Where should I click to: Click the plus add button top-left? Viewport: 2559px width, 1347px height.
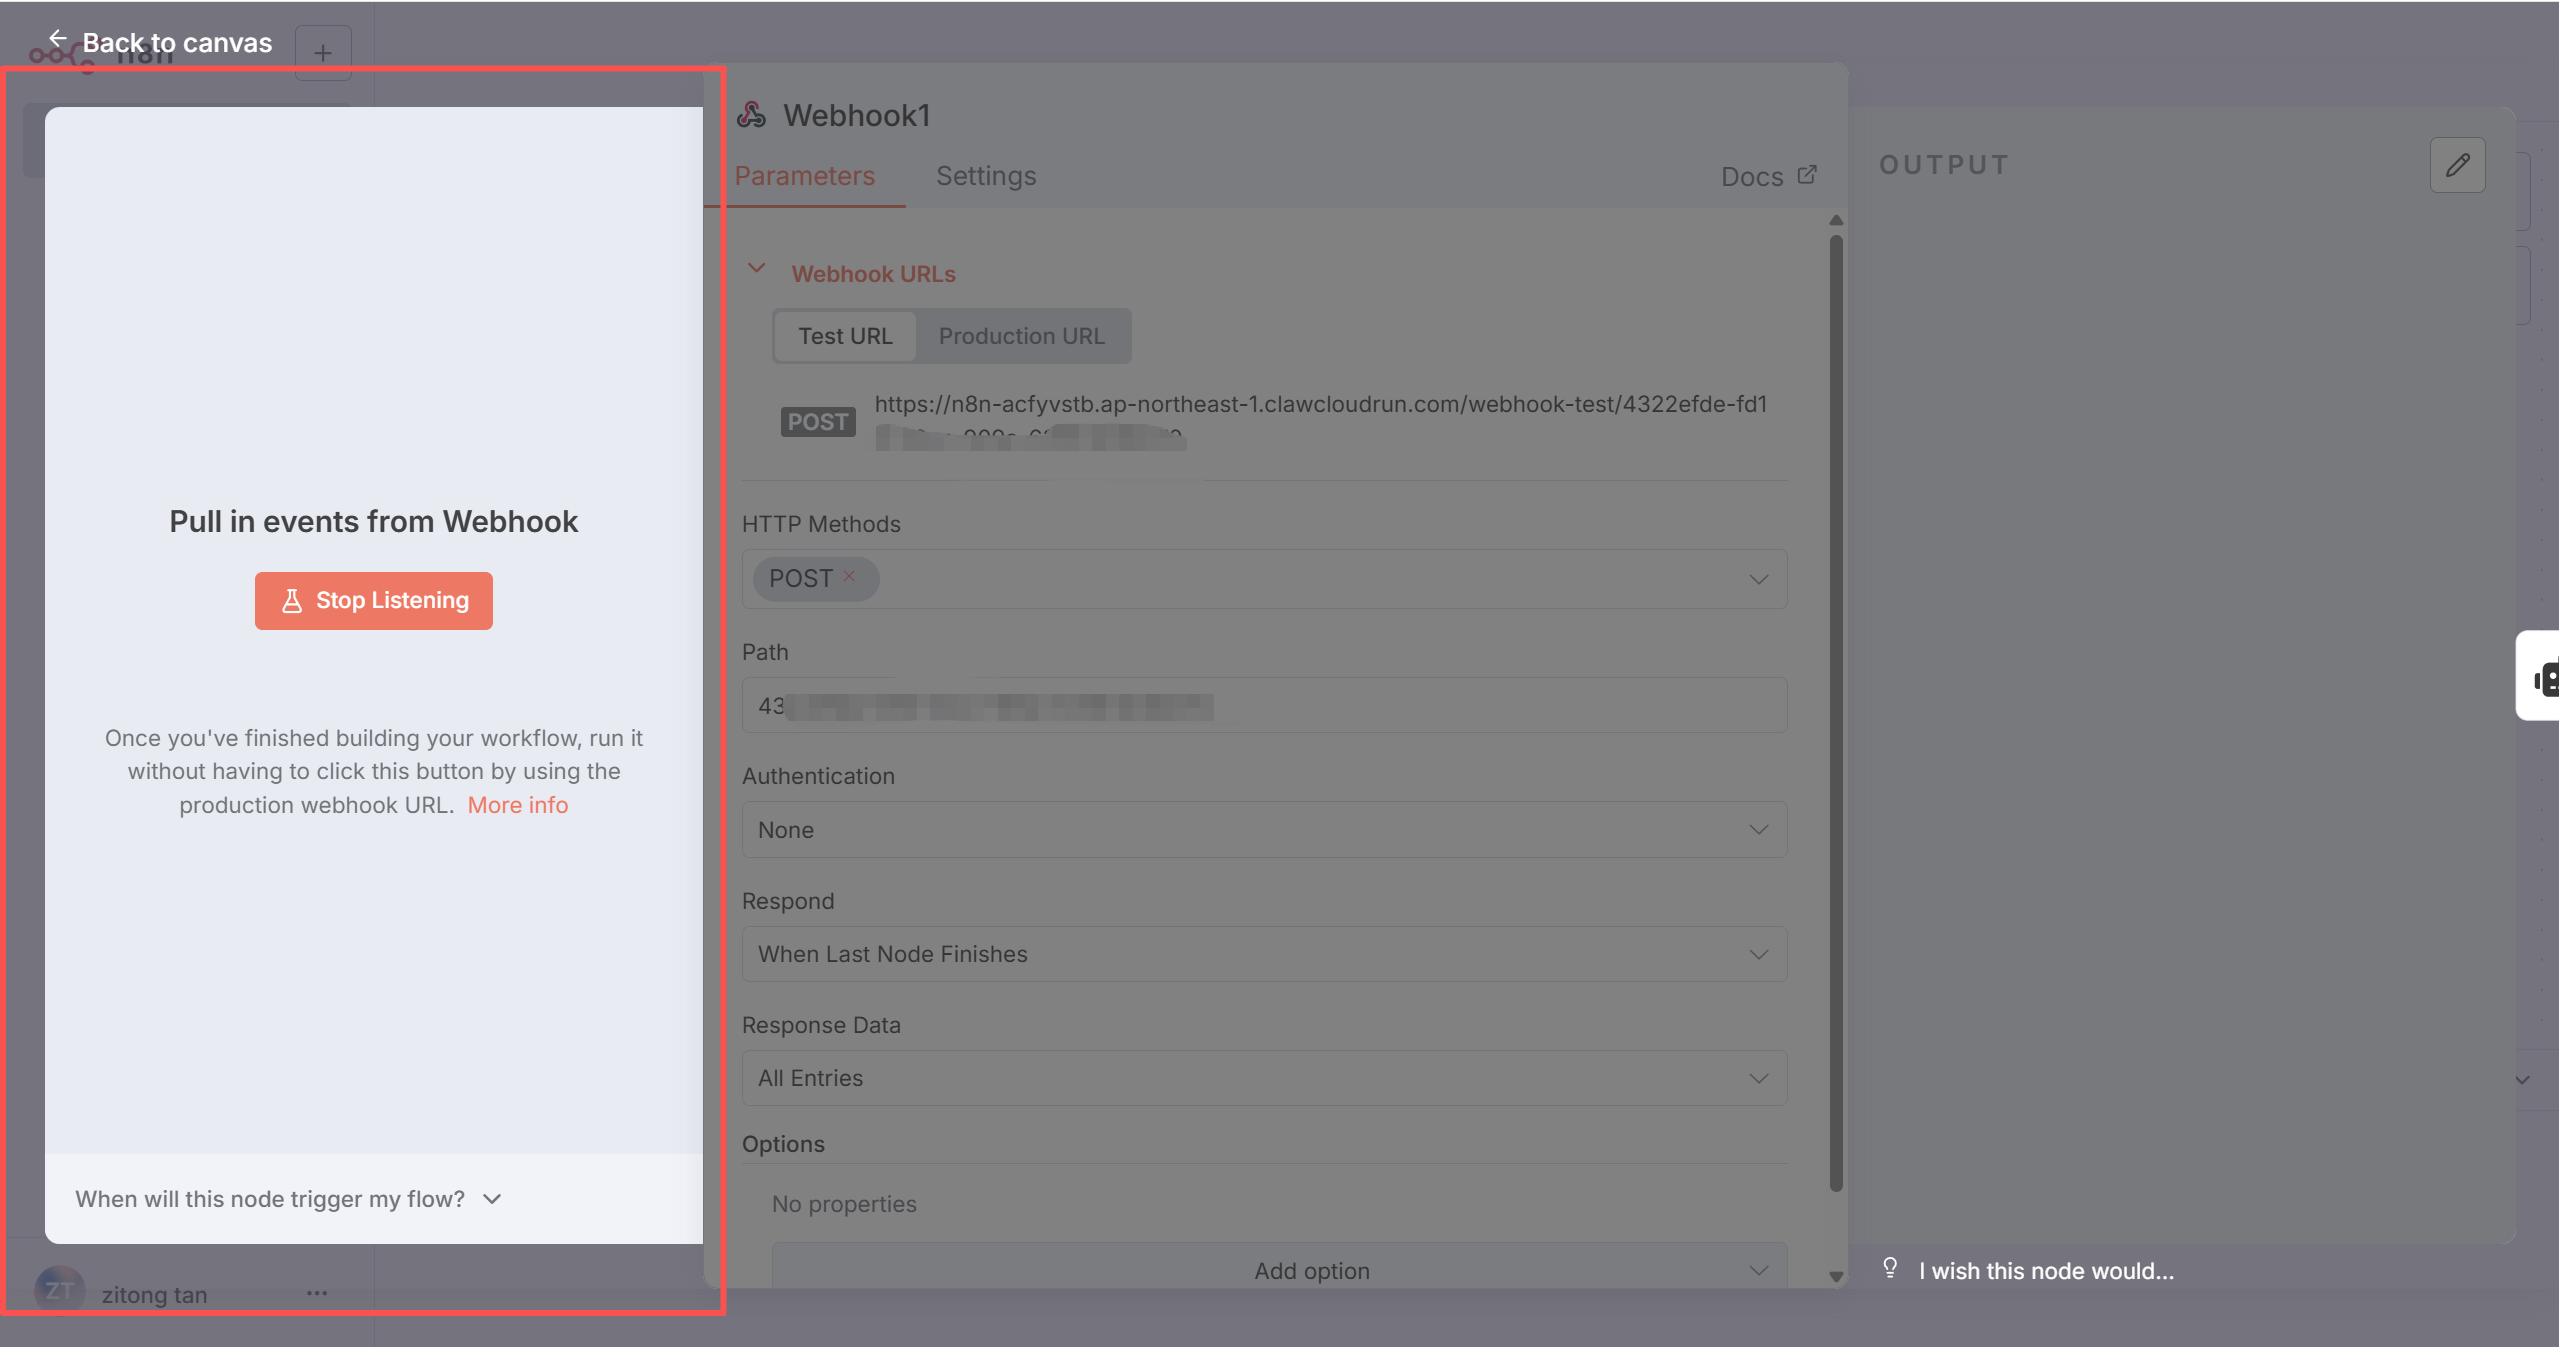point(323,53)
